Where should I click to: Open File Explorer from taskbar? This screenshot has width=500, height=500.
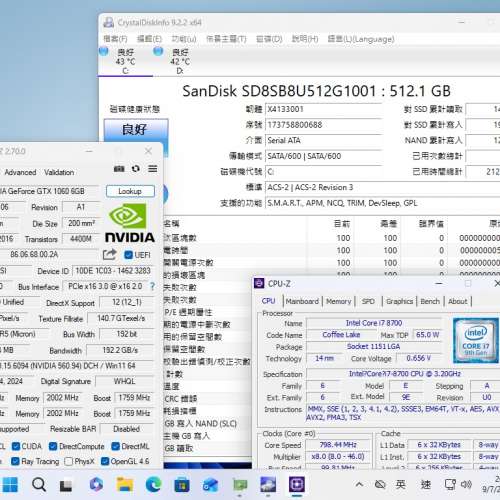coord(125,485)
